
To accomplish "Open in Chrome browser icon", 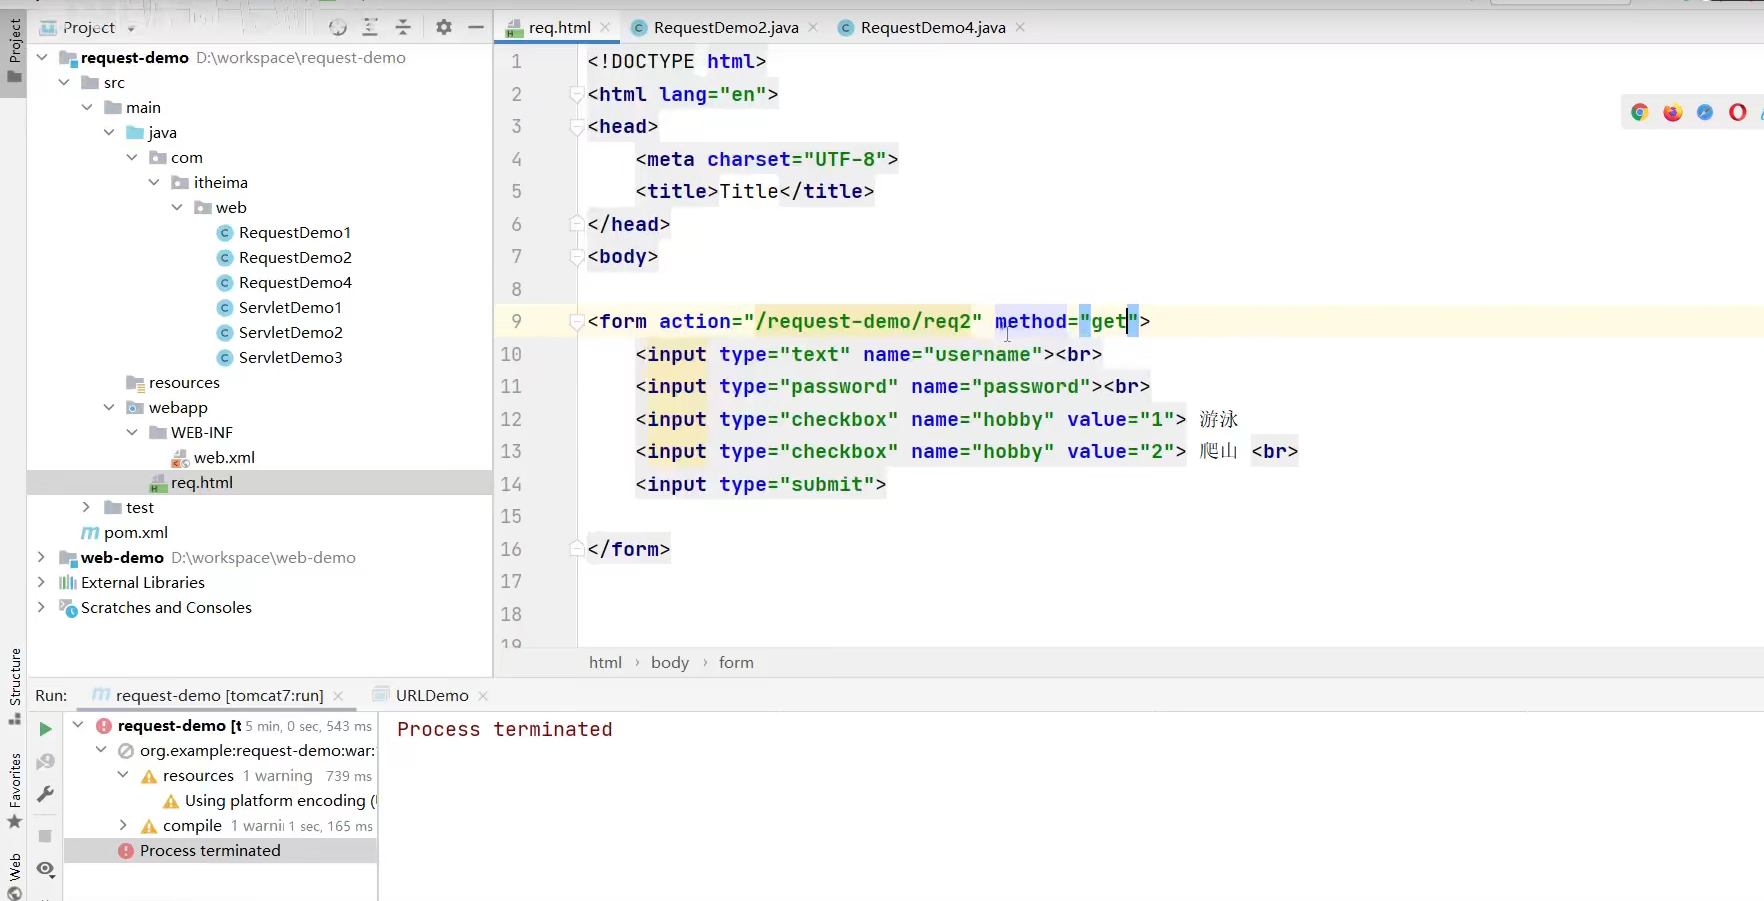I will (1640, 112).
